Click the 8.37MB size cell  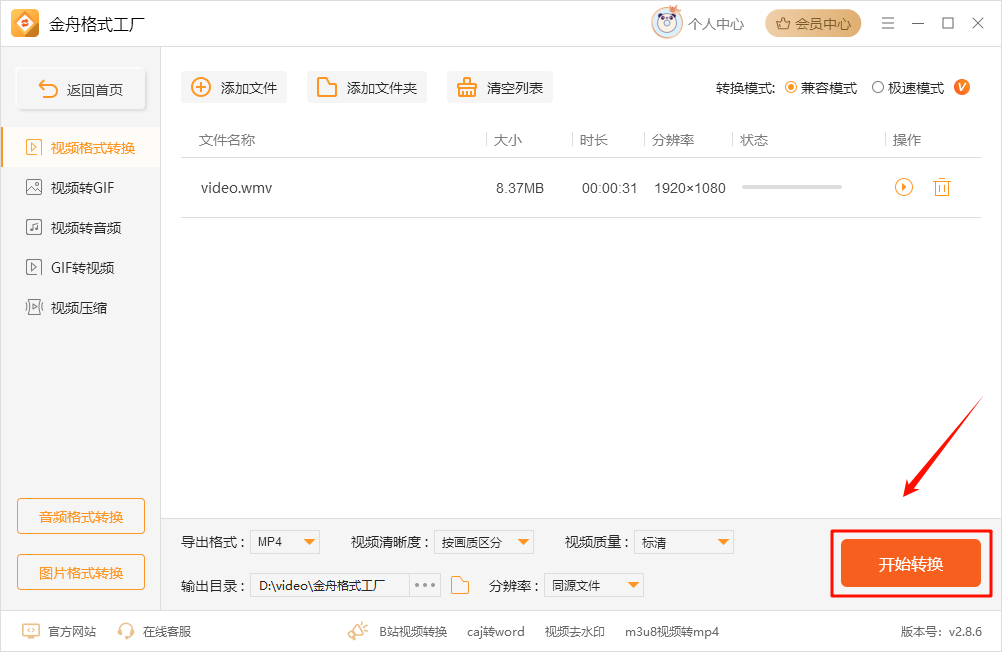tap(520, 188)
